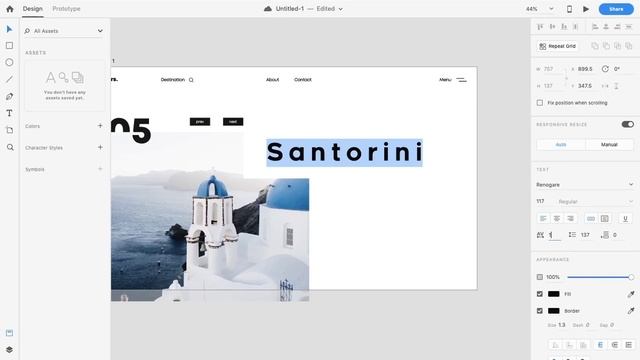Image resolution: width=640 pixels, height=360 pixels.
Task: Go to the Home screen icon
Action: [x=10, y=9]
